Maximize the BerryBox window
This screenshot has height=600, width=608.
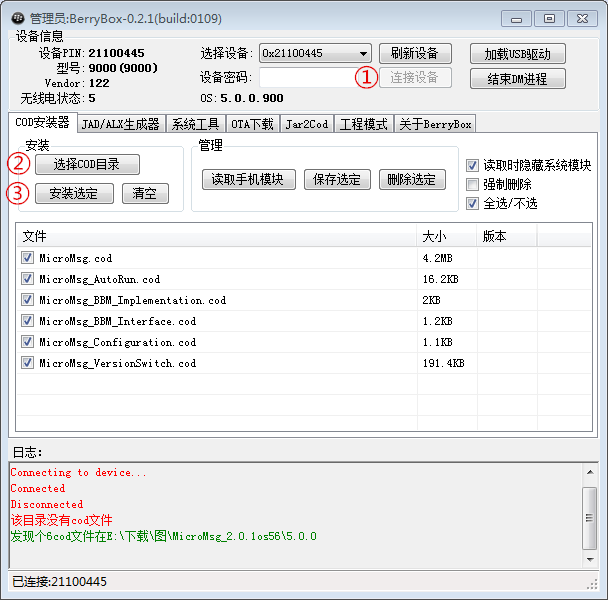click(x=549, y=19)
